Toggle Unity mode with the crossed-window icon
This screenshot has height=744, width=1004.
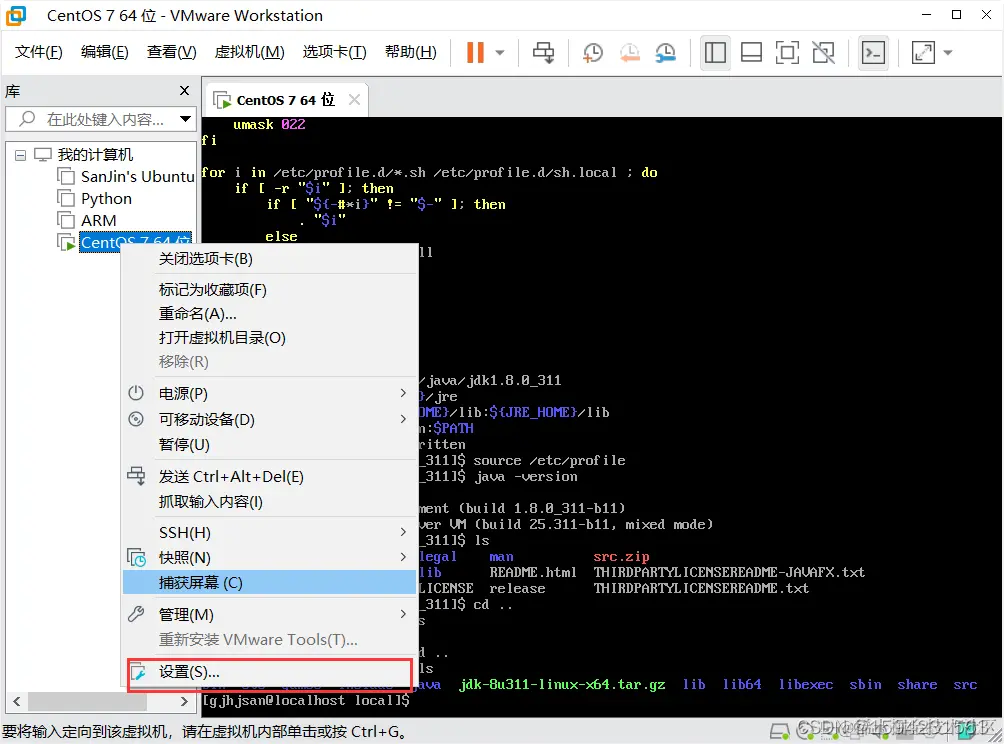[x=823, y=52]
